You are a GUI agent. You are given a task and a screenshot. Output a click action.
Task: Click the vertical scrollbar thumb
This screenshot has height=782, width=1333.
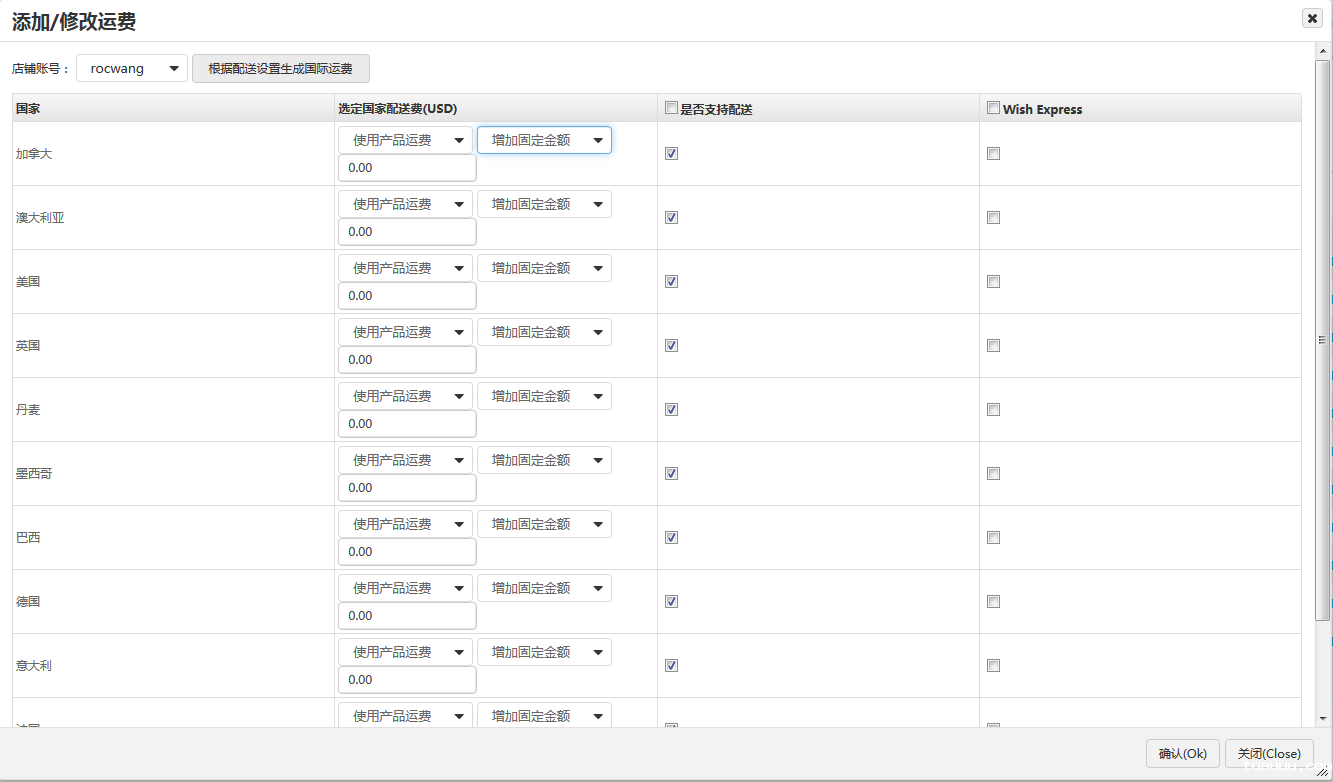click(x=1322, y=340)
